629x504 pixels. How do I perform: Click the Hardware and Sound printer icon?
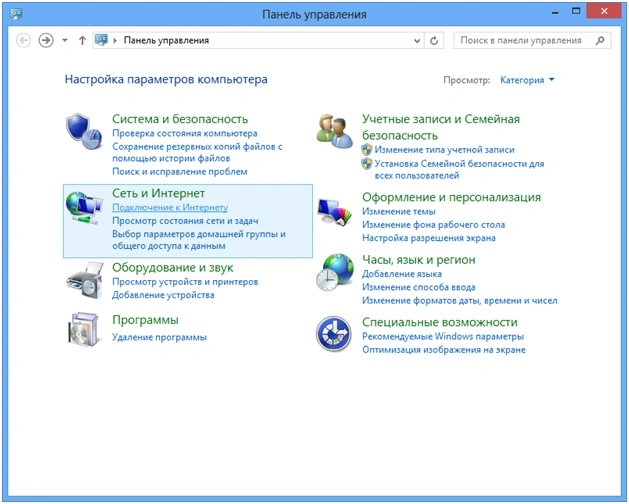coord(84,280)
